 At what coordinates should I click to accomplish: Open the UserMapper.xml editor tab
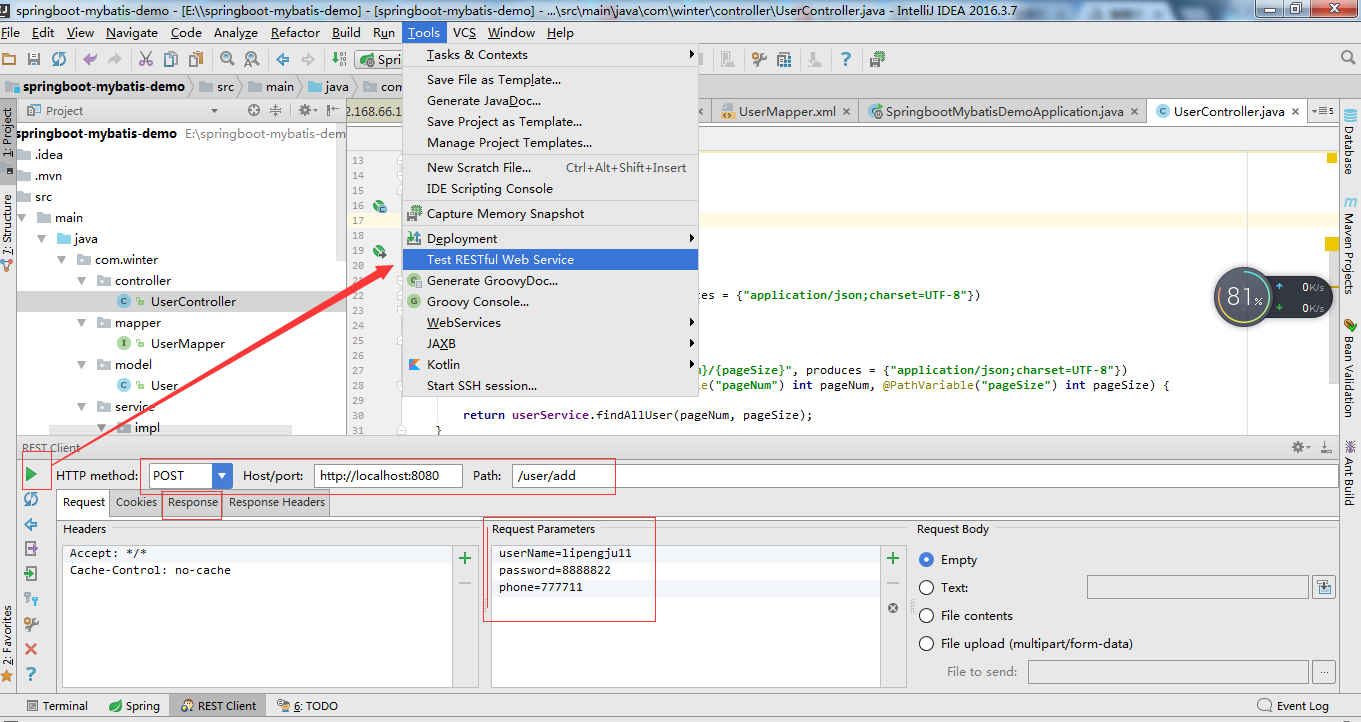(x=786, y=111)
